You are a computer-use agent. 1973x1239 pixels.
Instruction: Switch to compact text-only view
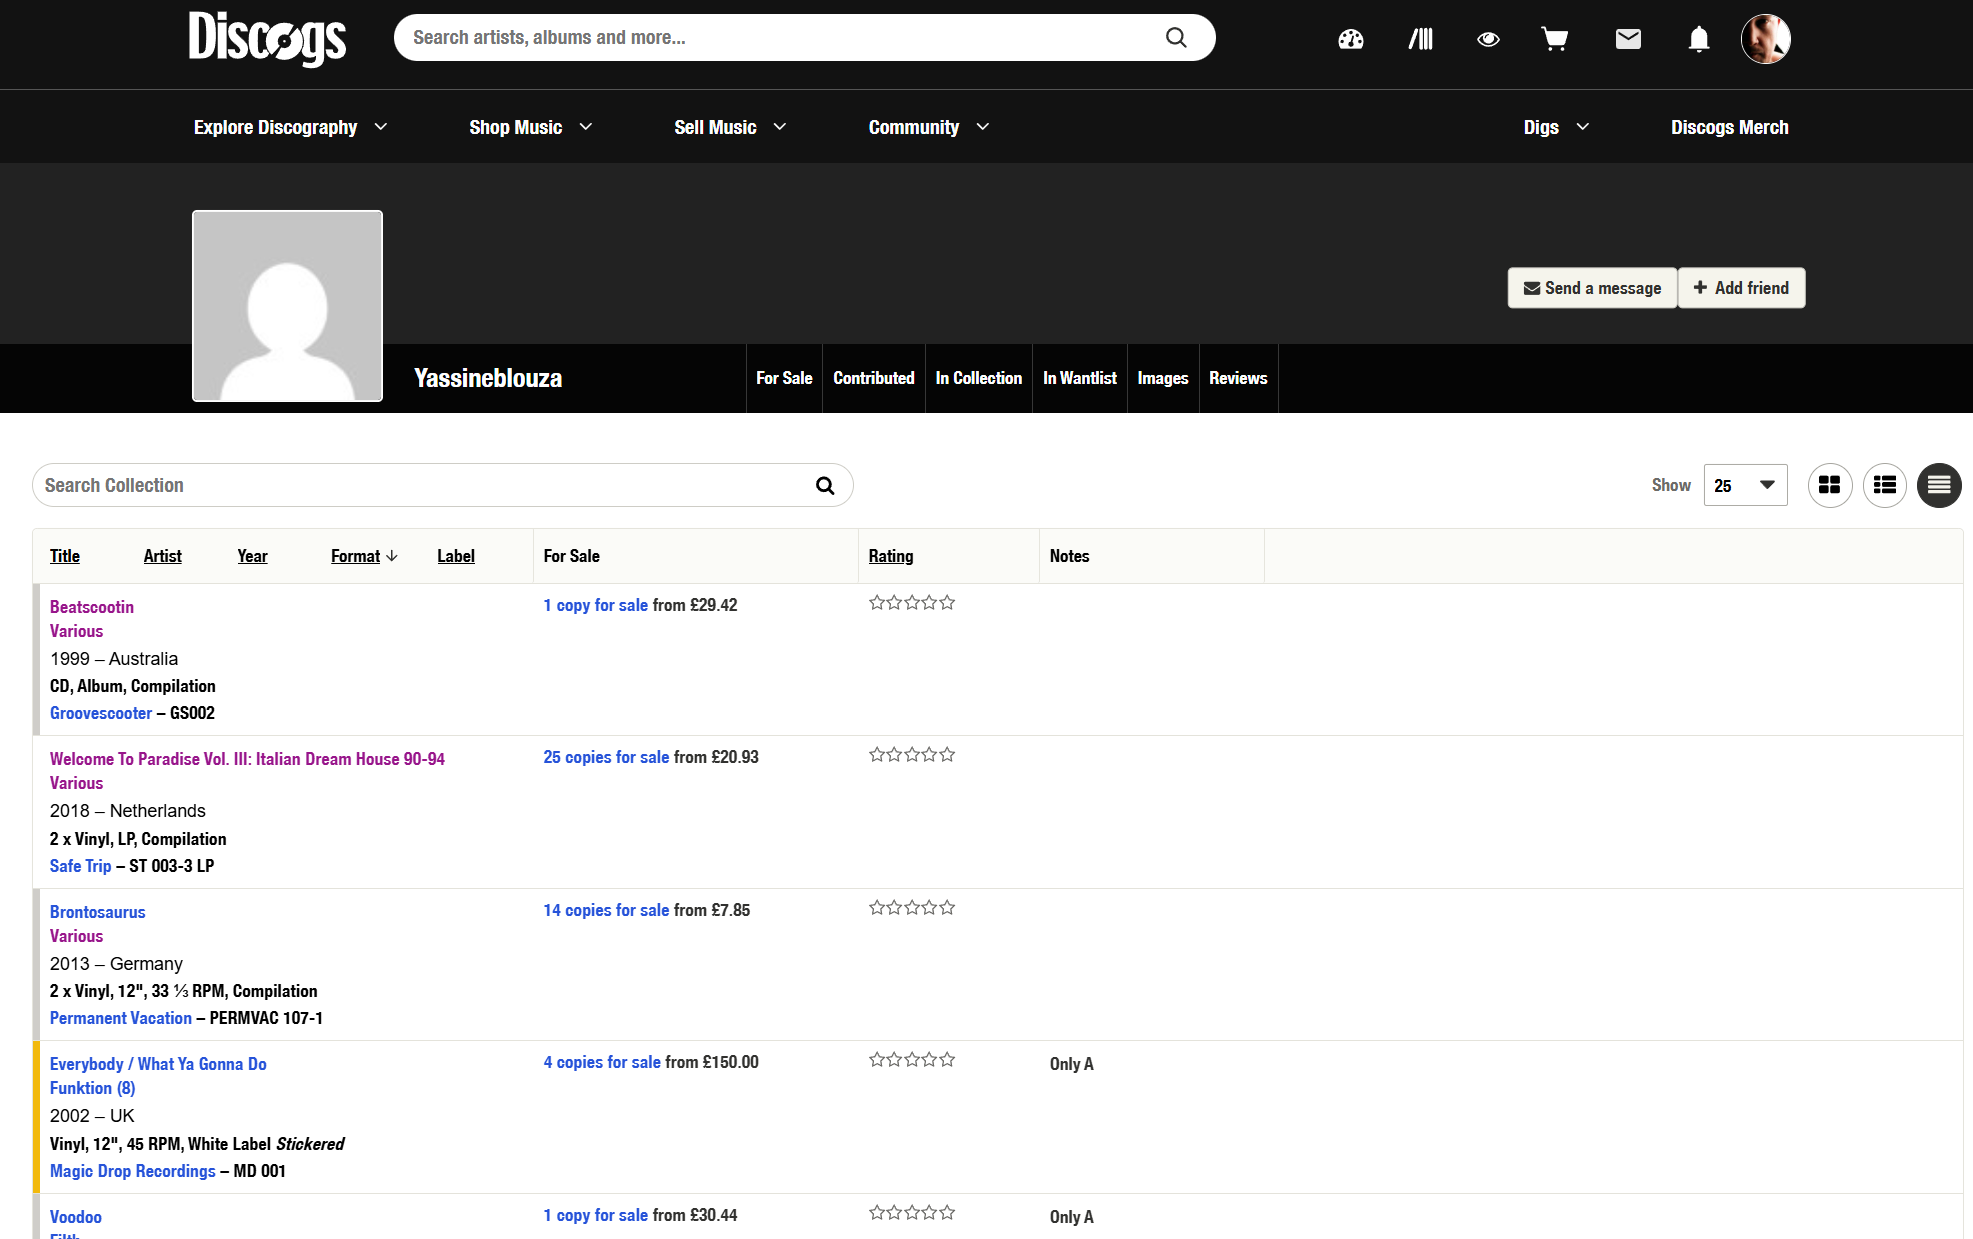click(1939, 485)
